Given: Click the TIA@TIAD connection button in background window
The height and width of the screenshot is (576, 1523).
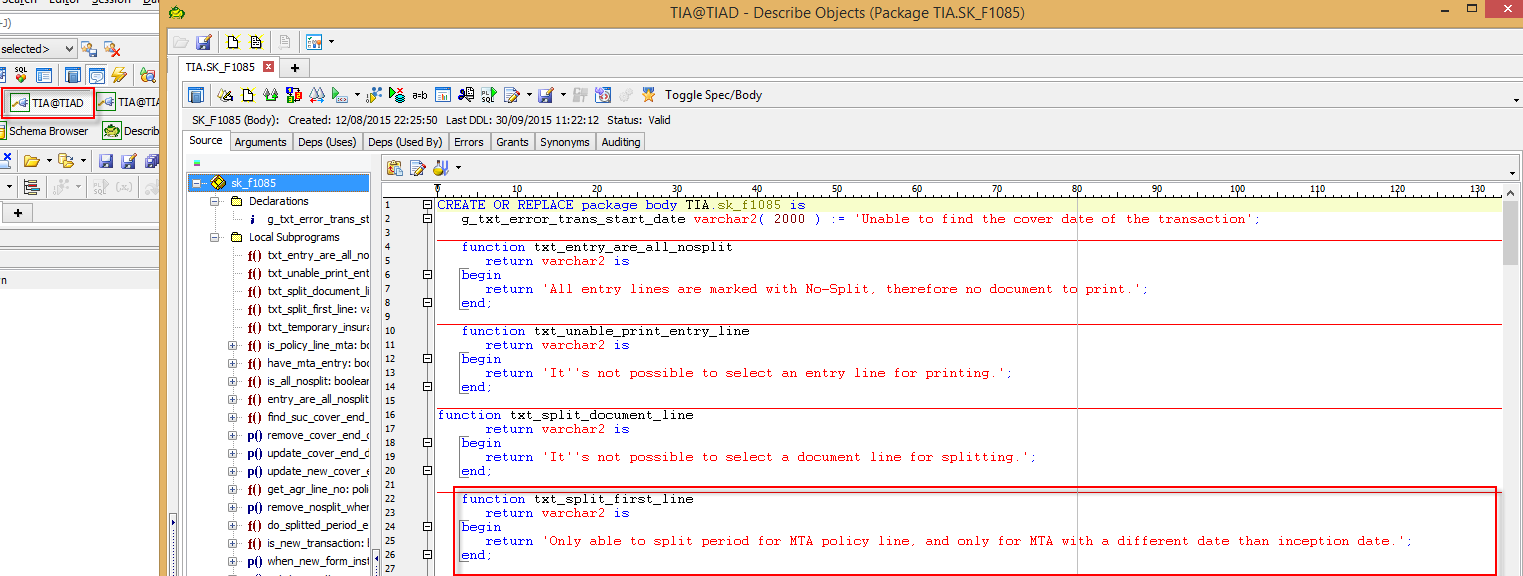Looking at the screenshot, I should [x=49, y=102].
